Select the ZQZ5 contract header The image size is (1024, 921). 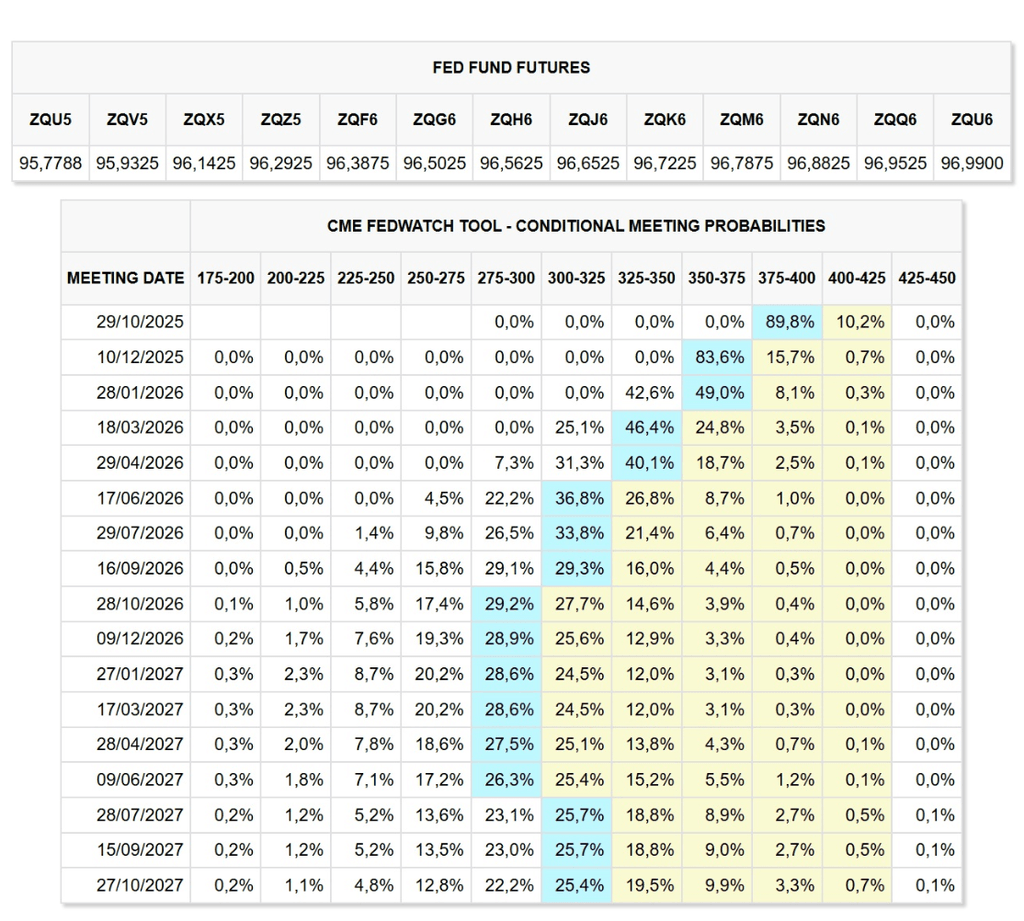pos(281,119)
